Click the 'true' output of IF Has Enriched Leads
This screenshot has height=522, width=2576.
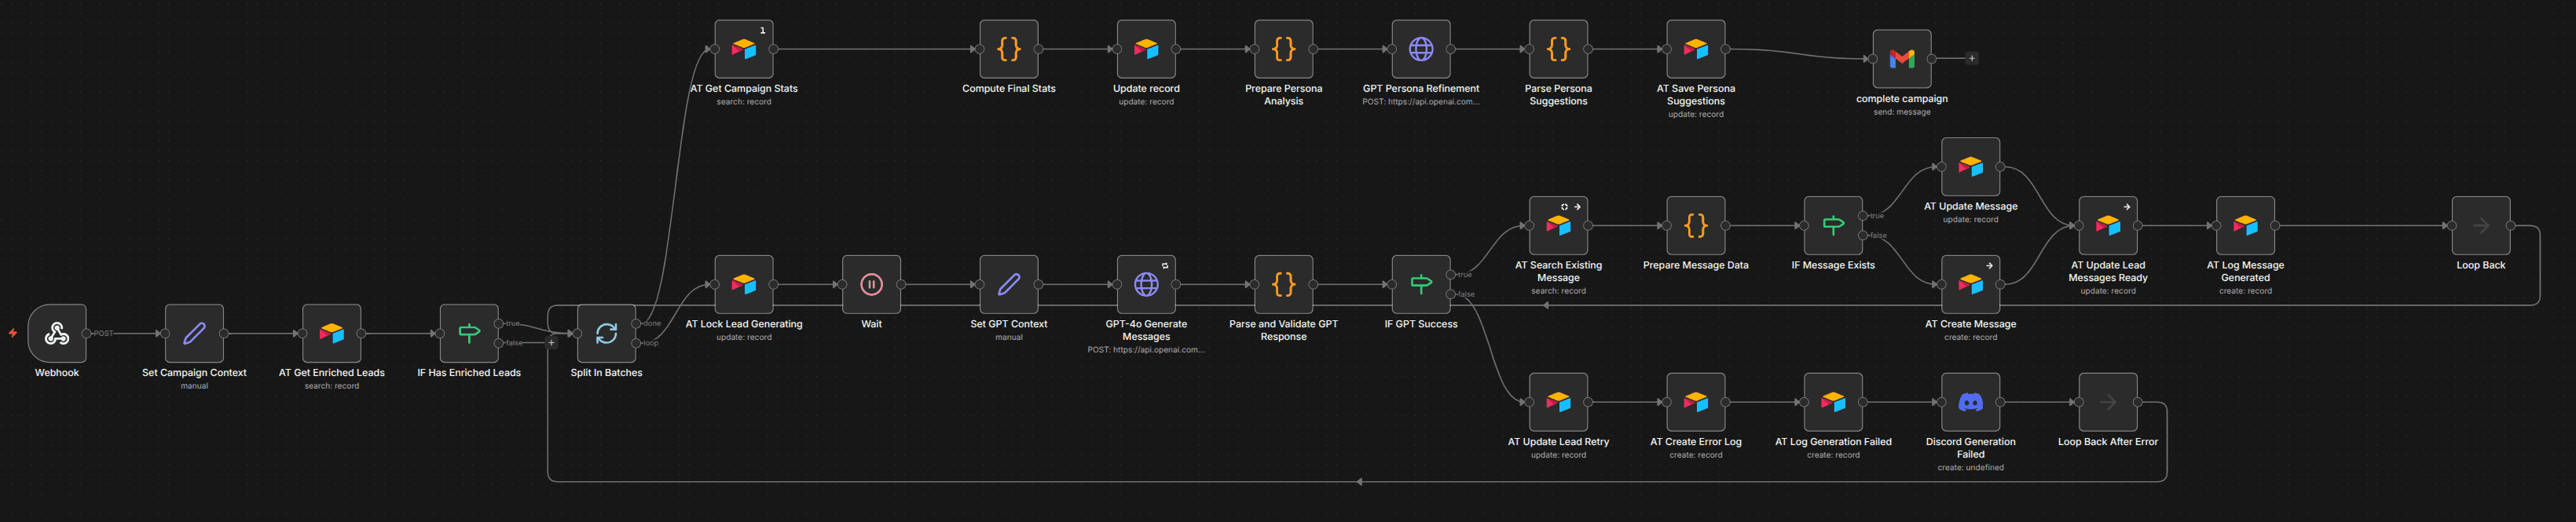(x=499, y=324)
